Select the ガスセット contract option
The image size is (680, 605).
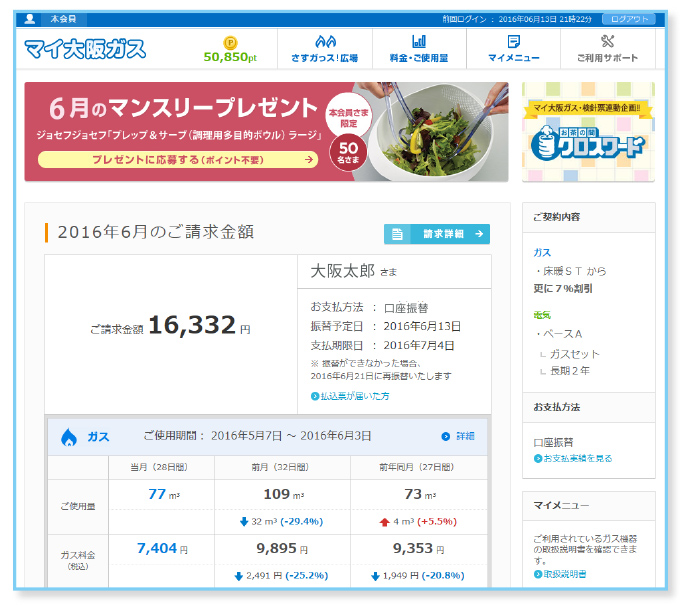[x=574, y=354]
